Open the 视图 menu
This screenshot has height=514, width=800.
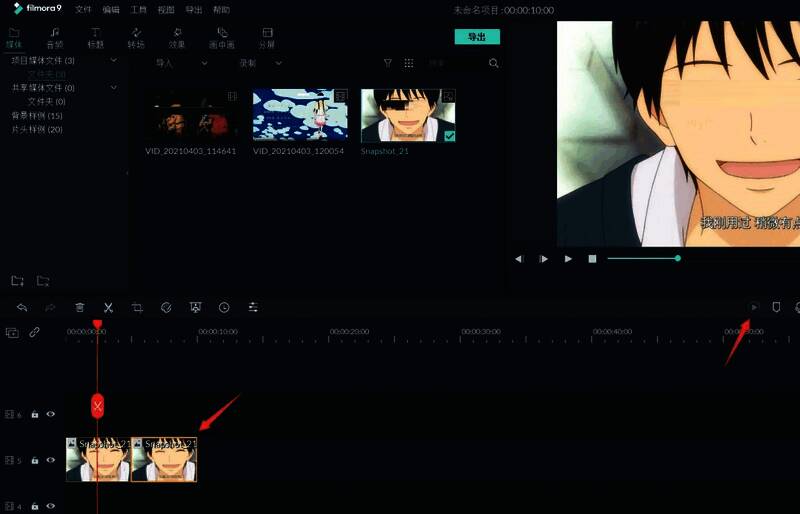pyautogui.click(x=166, y=10)
